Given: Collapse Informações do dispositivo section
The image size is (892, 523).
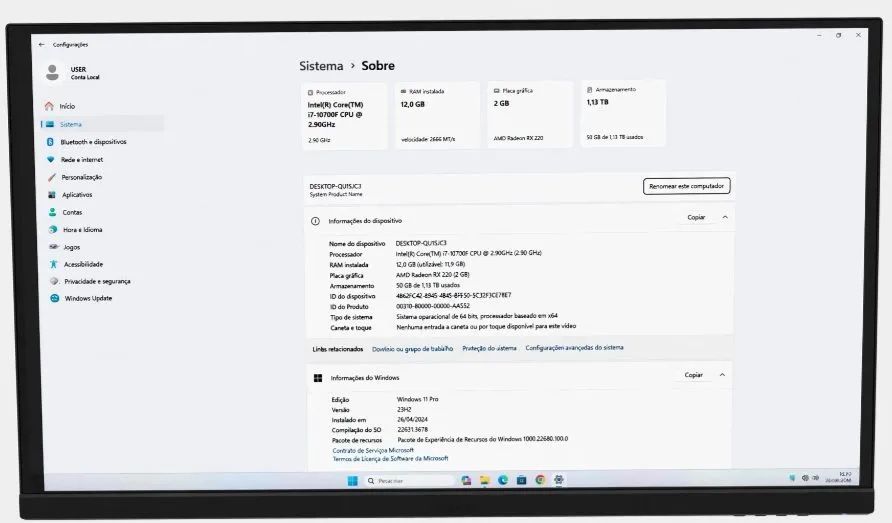Looking at the screenshot, I should (x=725, y=217).
